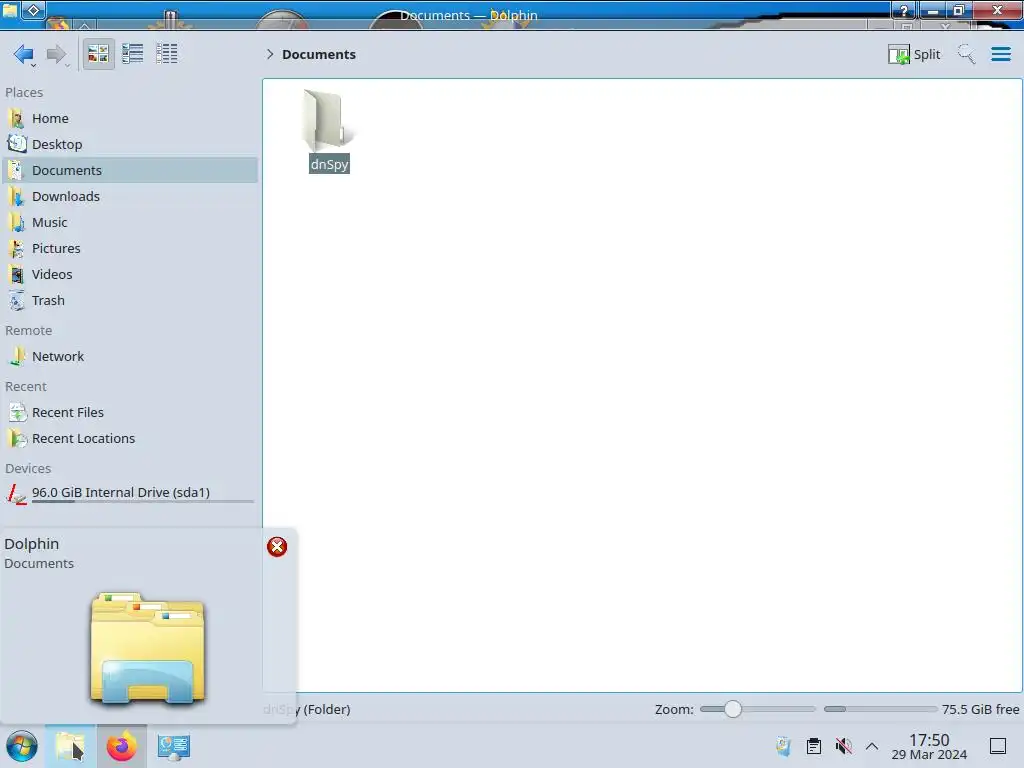Open Trash in Places panel

point(131,300)
